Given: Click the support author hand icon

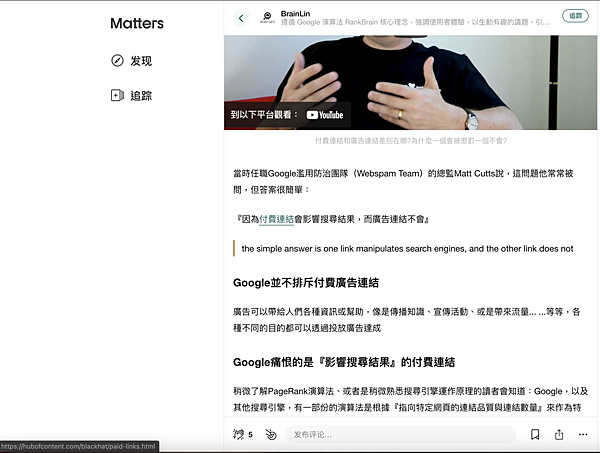Looking at the screenshot, I should pyautogui.click(x=271, y=434).
